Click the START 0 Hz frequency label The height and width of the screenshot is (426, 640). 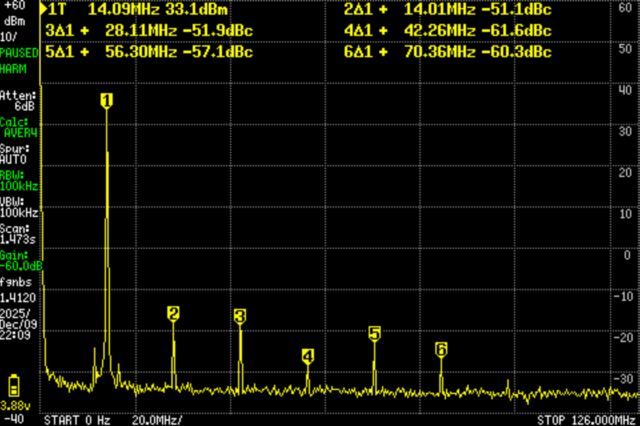coord(77,419)
